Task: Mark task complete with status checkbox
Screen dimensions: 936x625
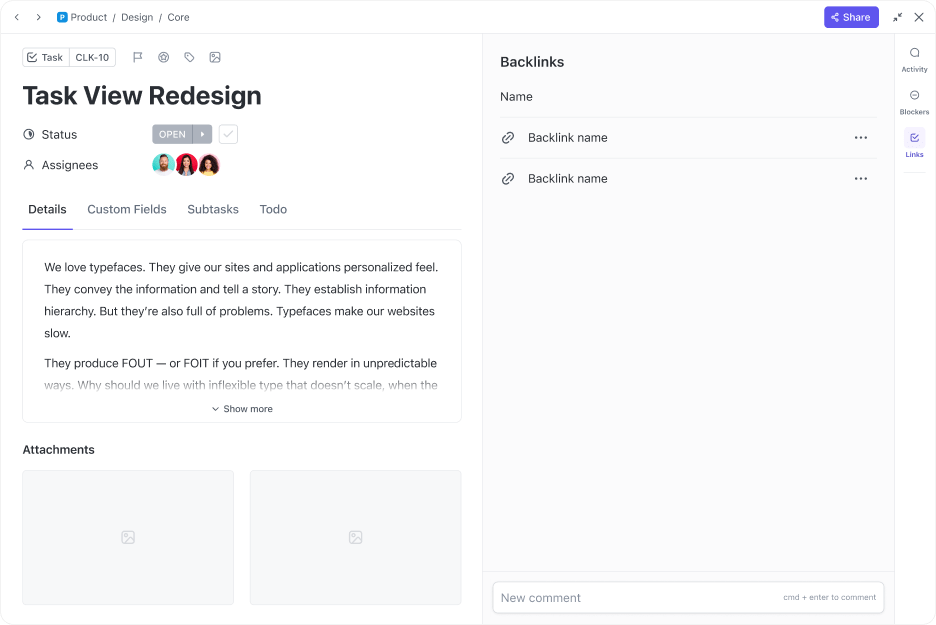Action: click(228, 134)
